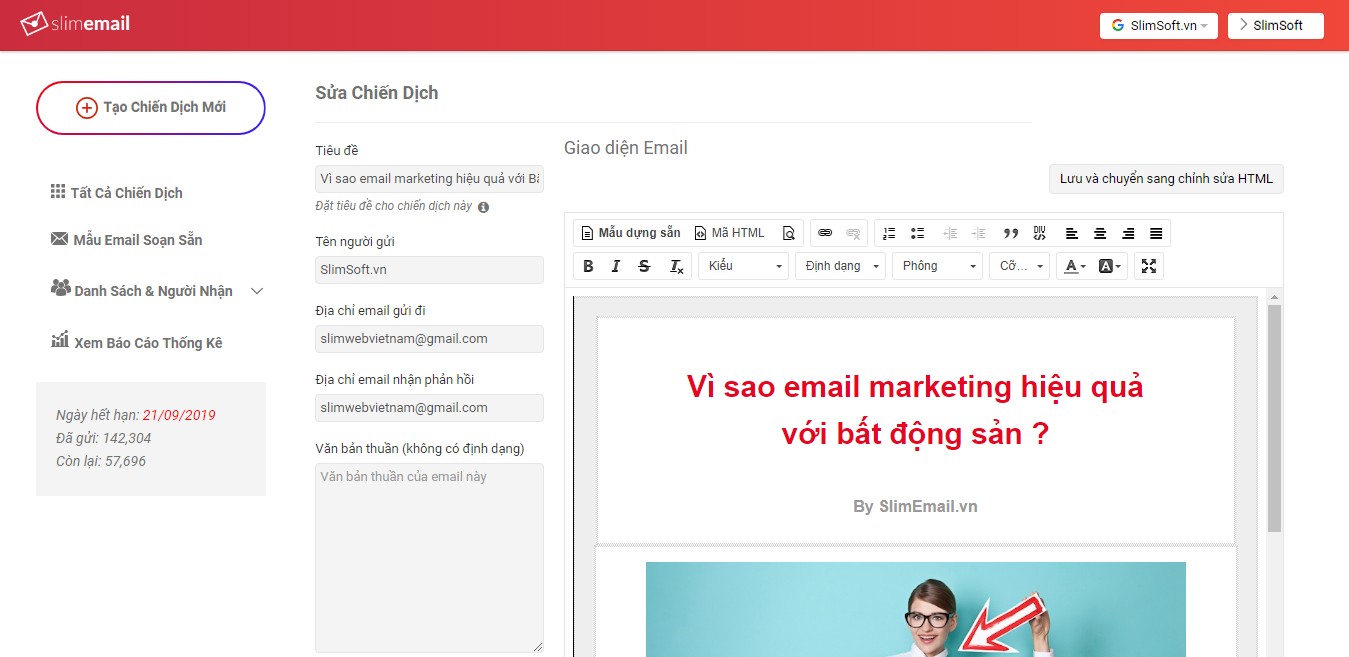This screenshot has width=1349, height=657.
Task: Open the SlimSoft.vn account dropdown
Action: [1158, 25]
